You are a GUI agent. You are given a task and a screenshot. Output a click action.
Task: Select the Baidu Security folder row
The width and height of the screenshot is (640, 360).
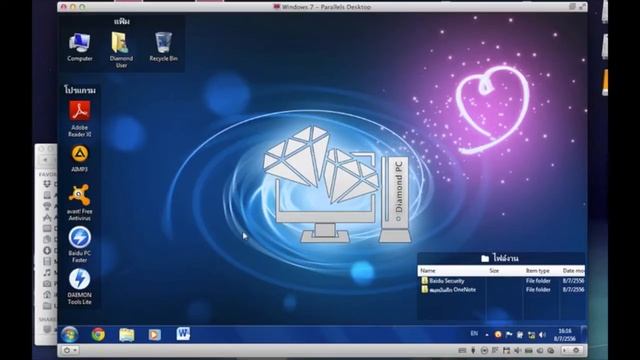tap(501, 281)
